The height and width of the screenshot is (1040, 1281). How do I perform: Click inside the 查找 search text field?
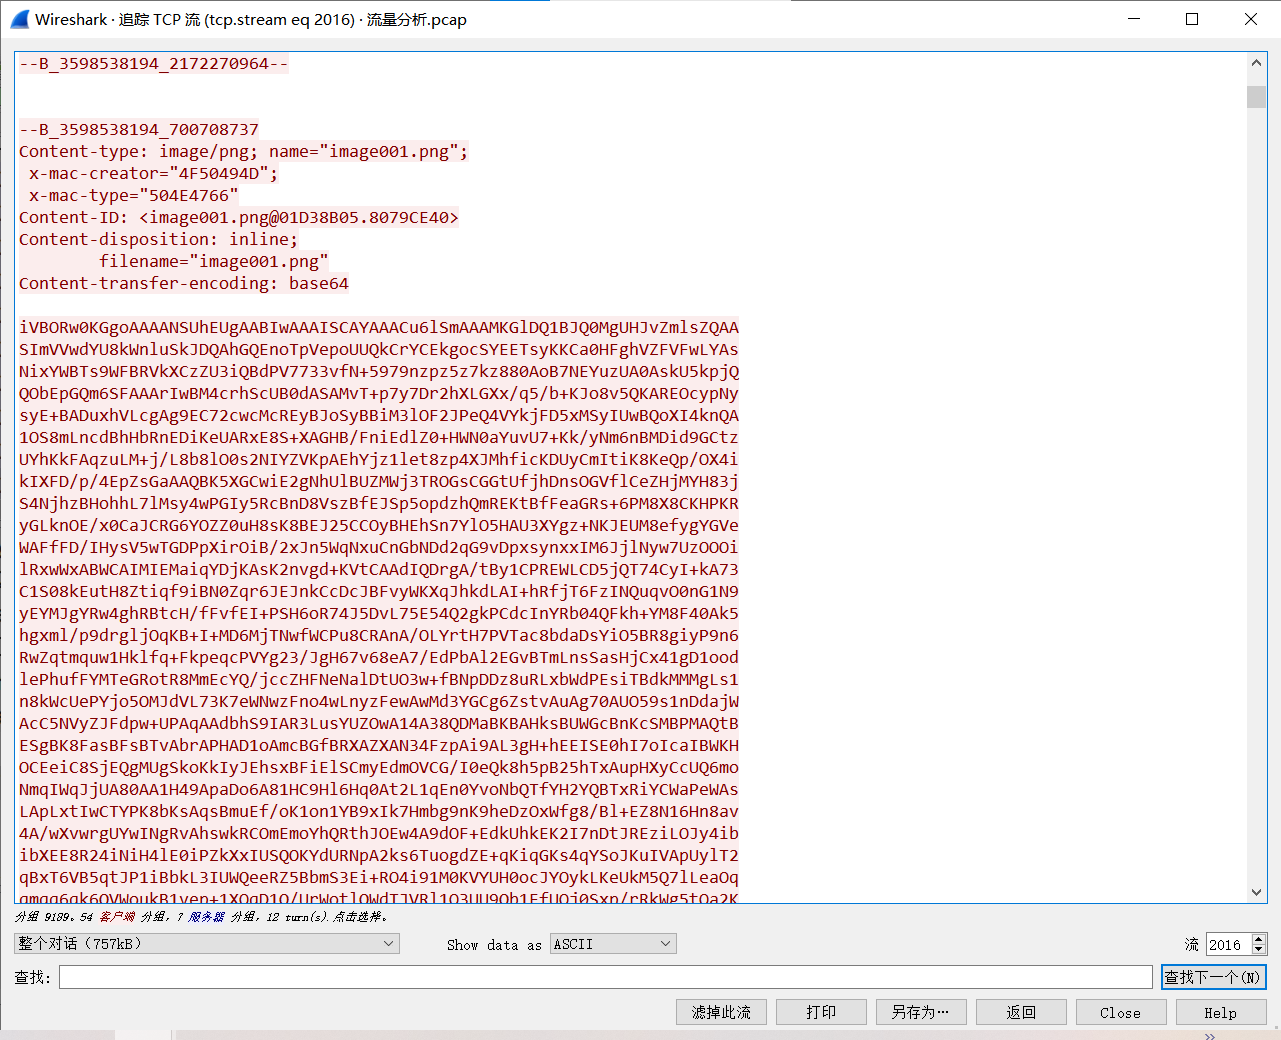(605, 977)
